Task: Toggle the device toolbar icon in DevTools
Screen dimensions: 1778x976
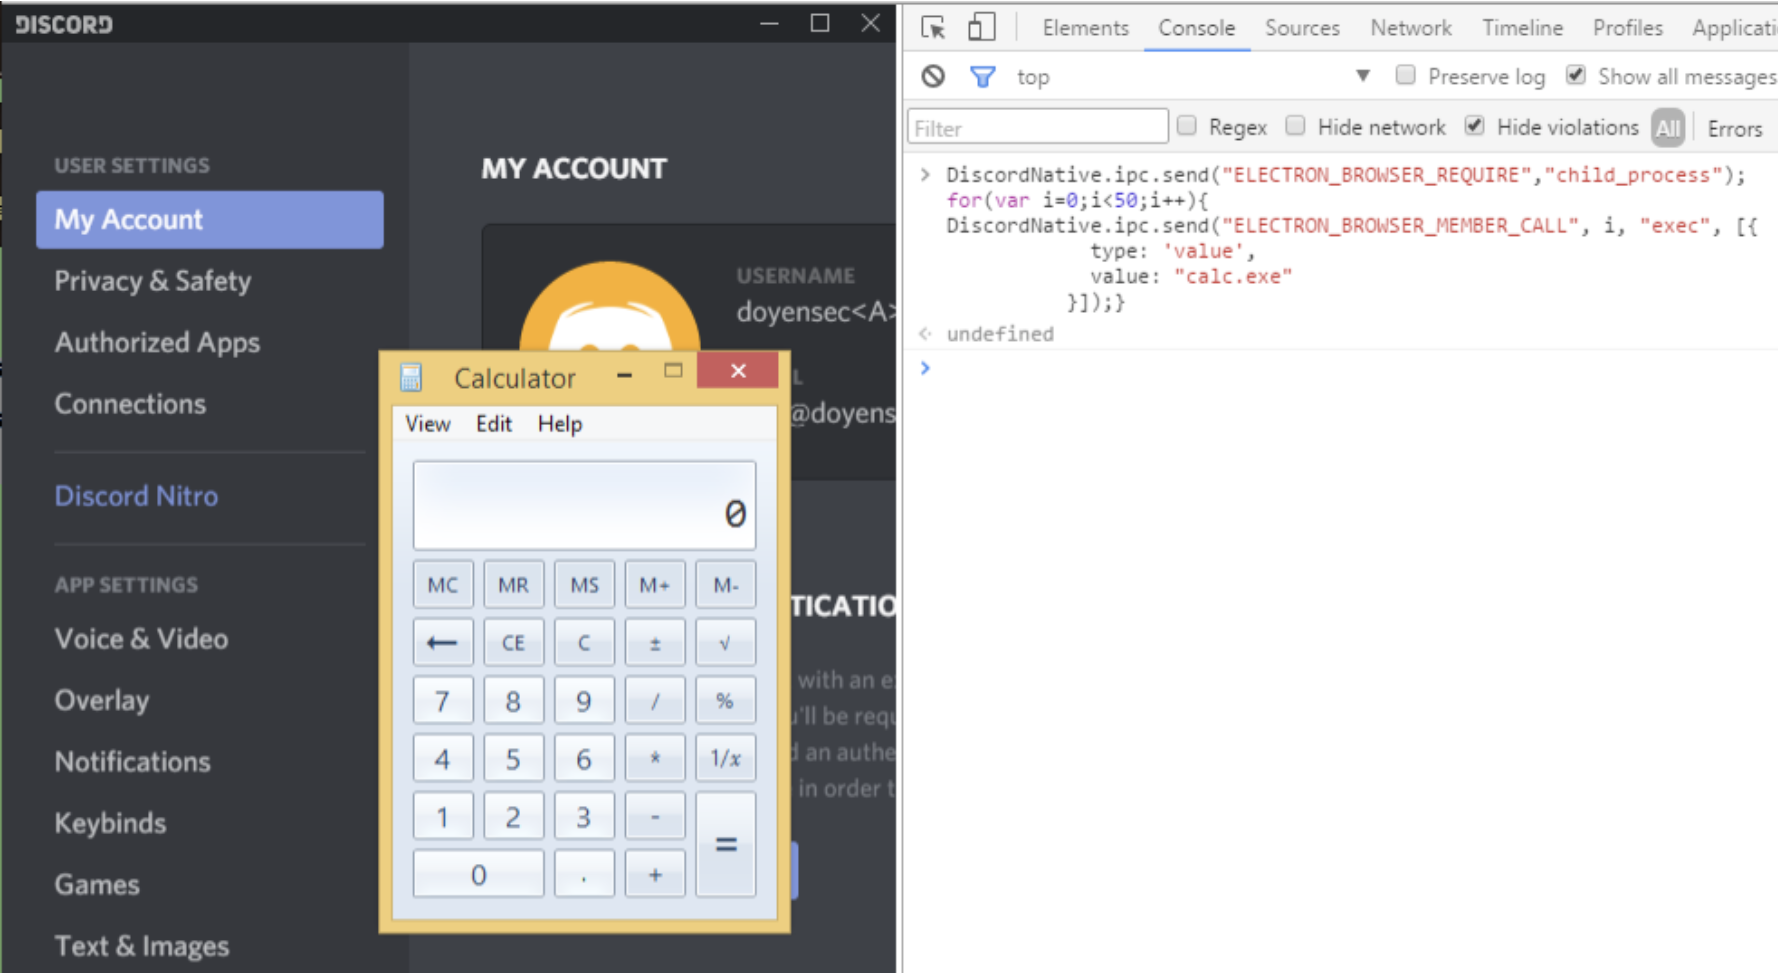Action: click(981, 27)
